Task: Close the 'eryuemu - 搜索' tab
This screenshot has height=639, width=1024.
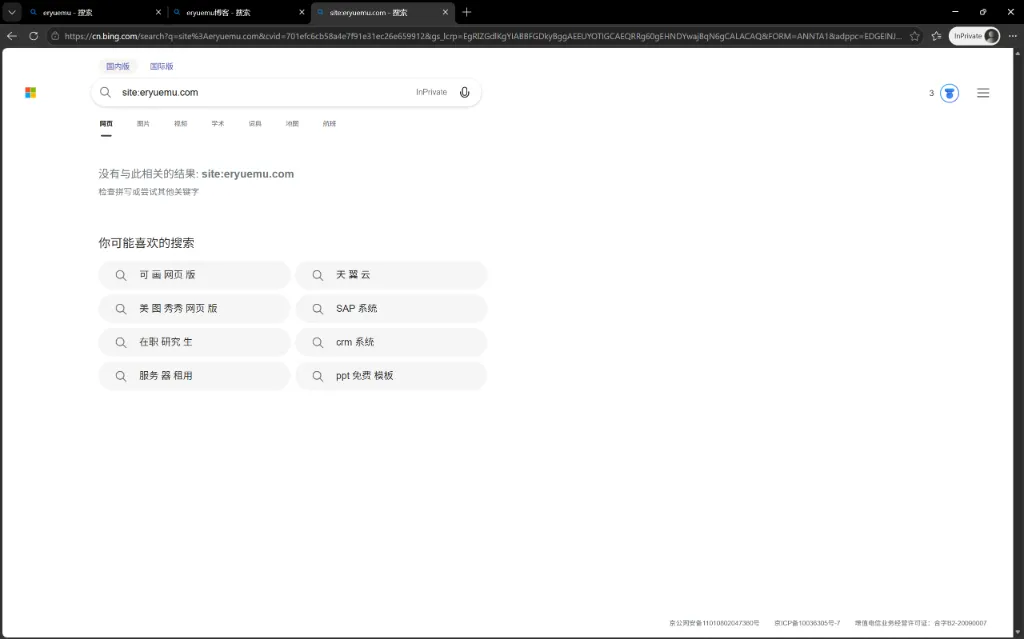Action: pos(158,12)
